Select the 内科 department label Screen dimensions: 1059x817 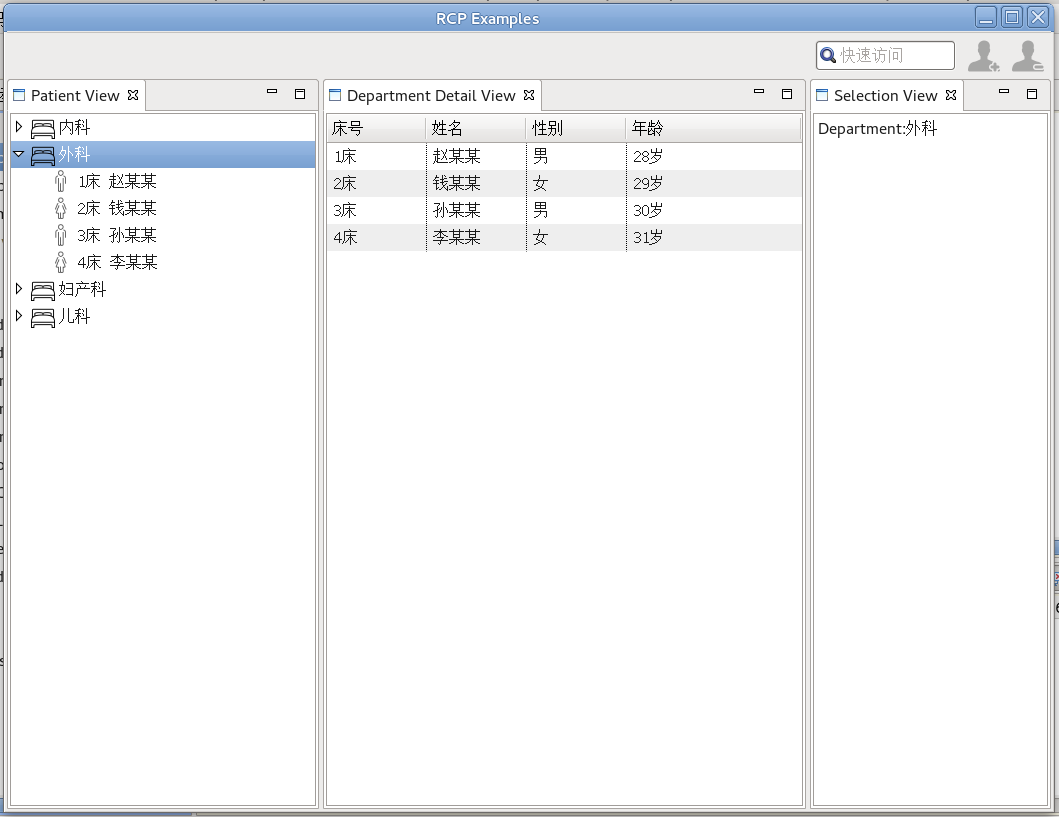[74, 128]
